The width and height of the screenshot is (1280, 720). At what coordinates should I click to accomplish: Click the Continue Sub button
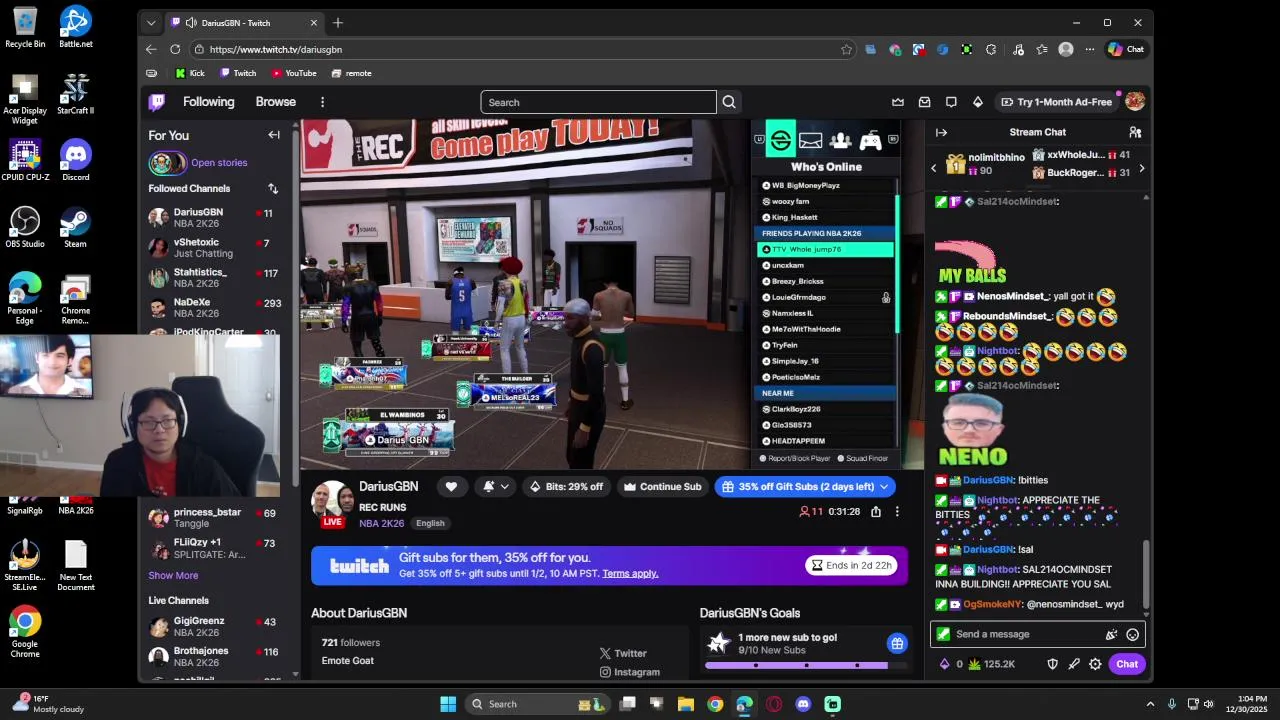(662, 487)
